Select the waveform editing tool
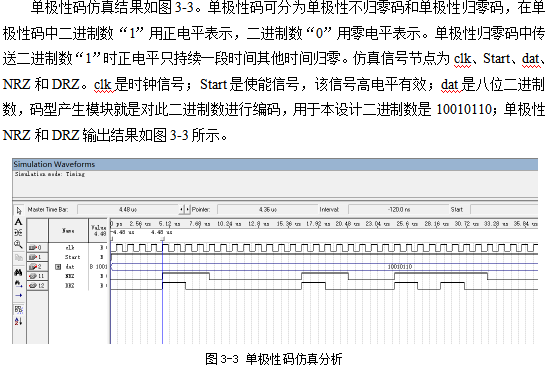 coord(19,232)
